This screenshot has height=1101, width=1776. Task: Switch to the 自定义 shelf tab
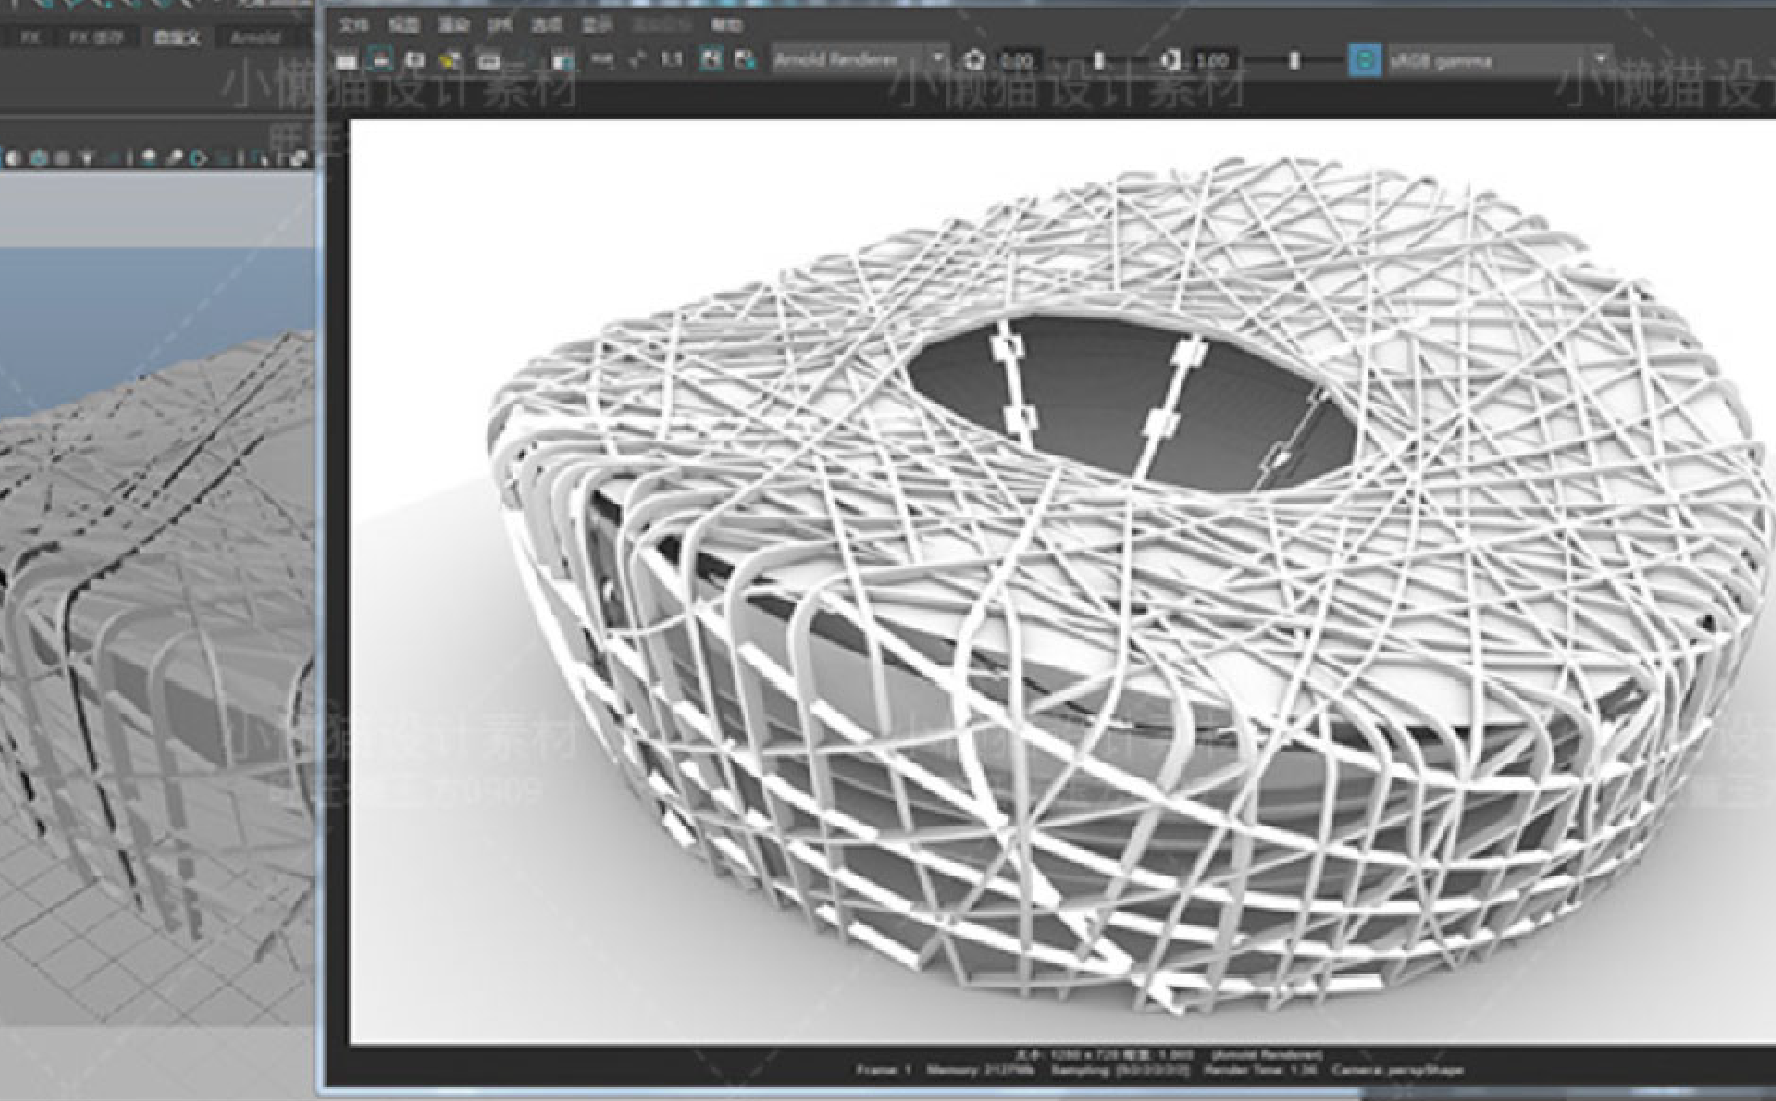(x=176, y=38)
